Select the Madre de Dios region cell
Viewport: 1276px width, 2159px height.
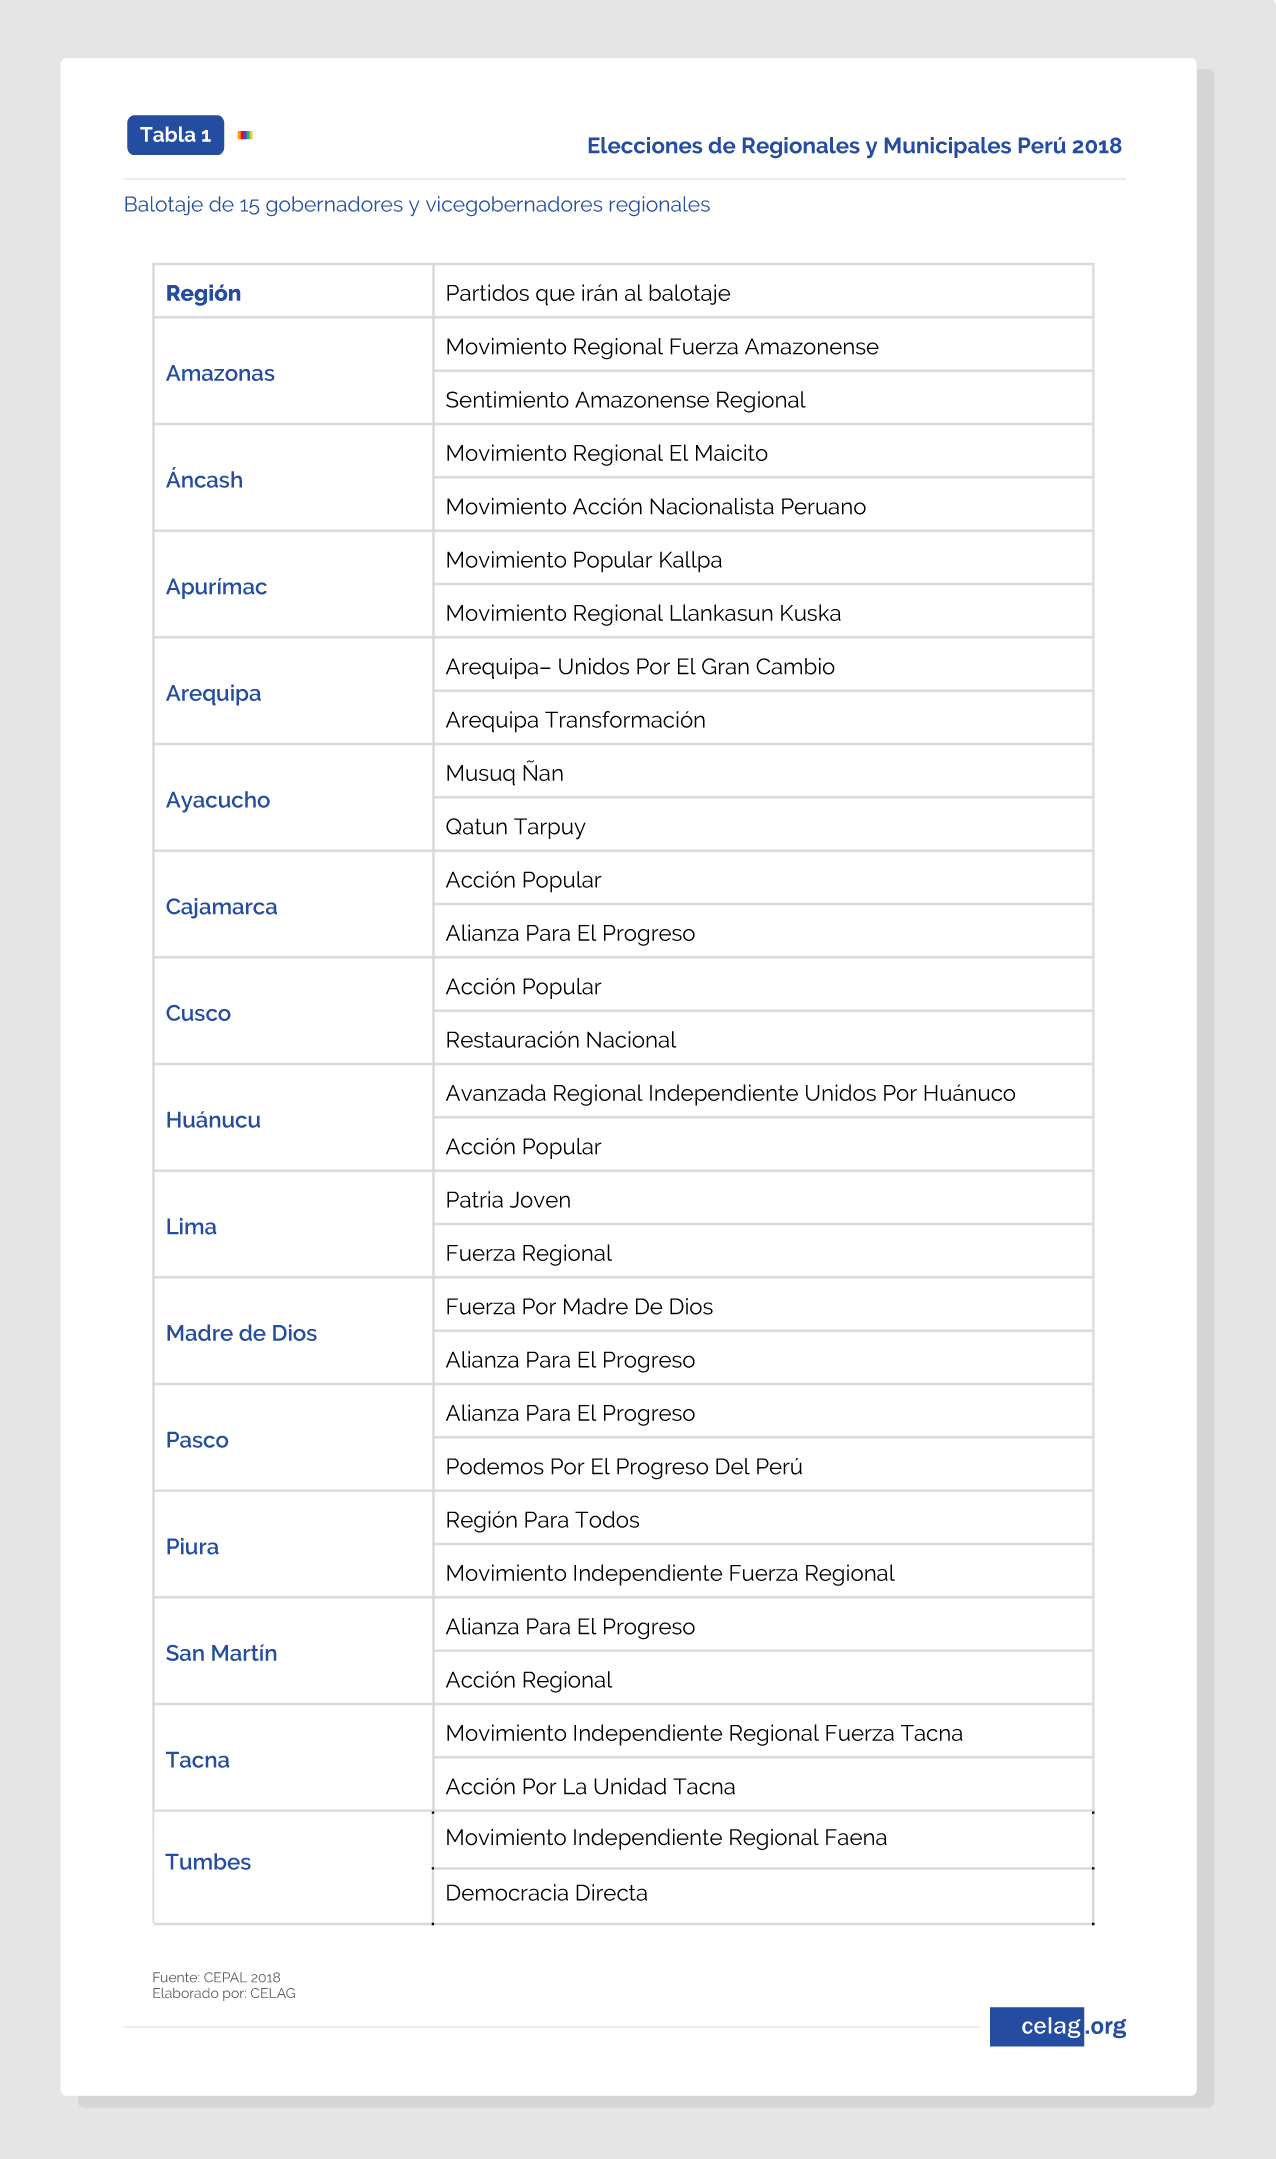(x=293, y=1332)
